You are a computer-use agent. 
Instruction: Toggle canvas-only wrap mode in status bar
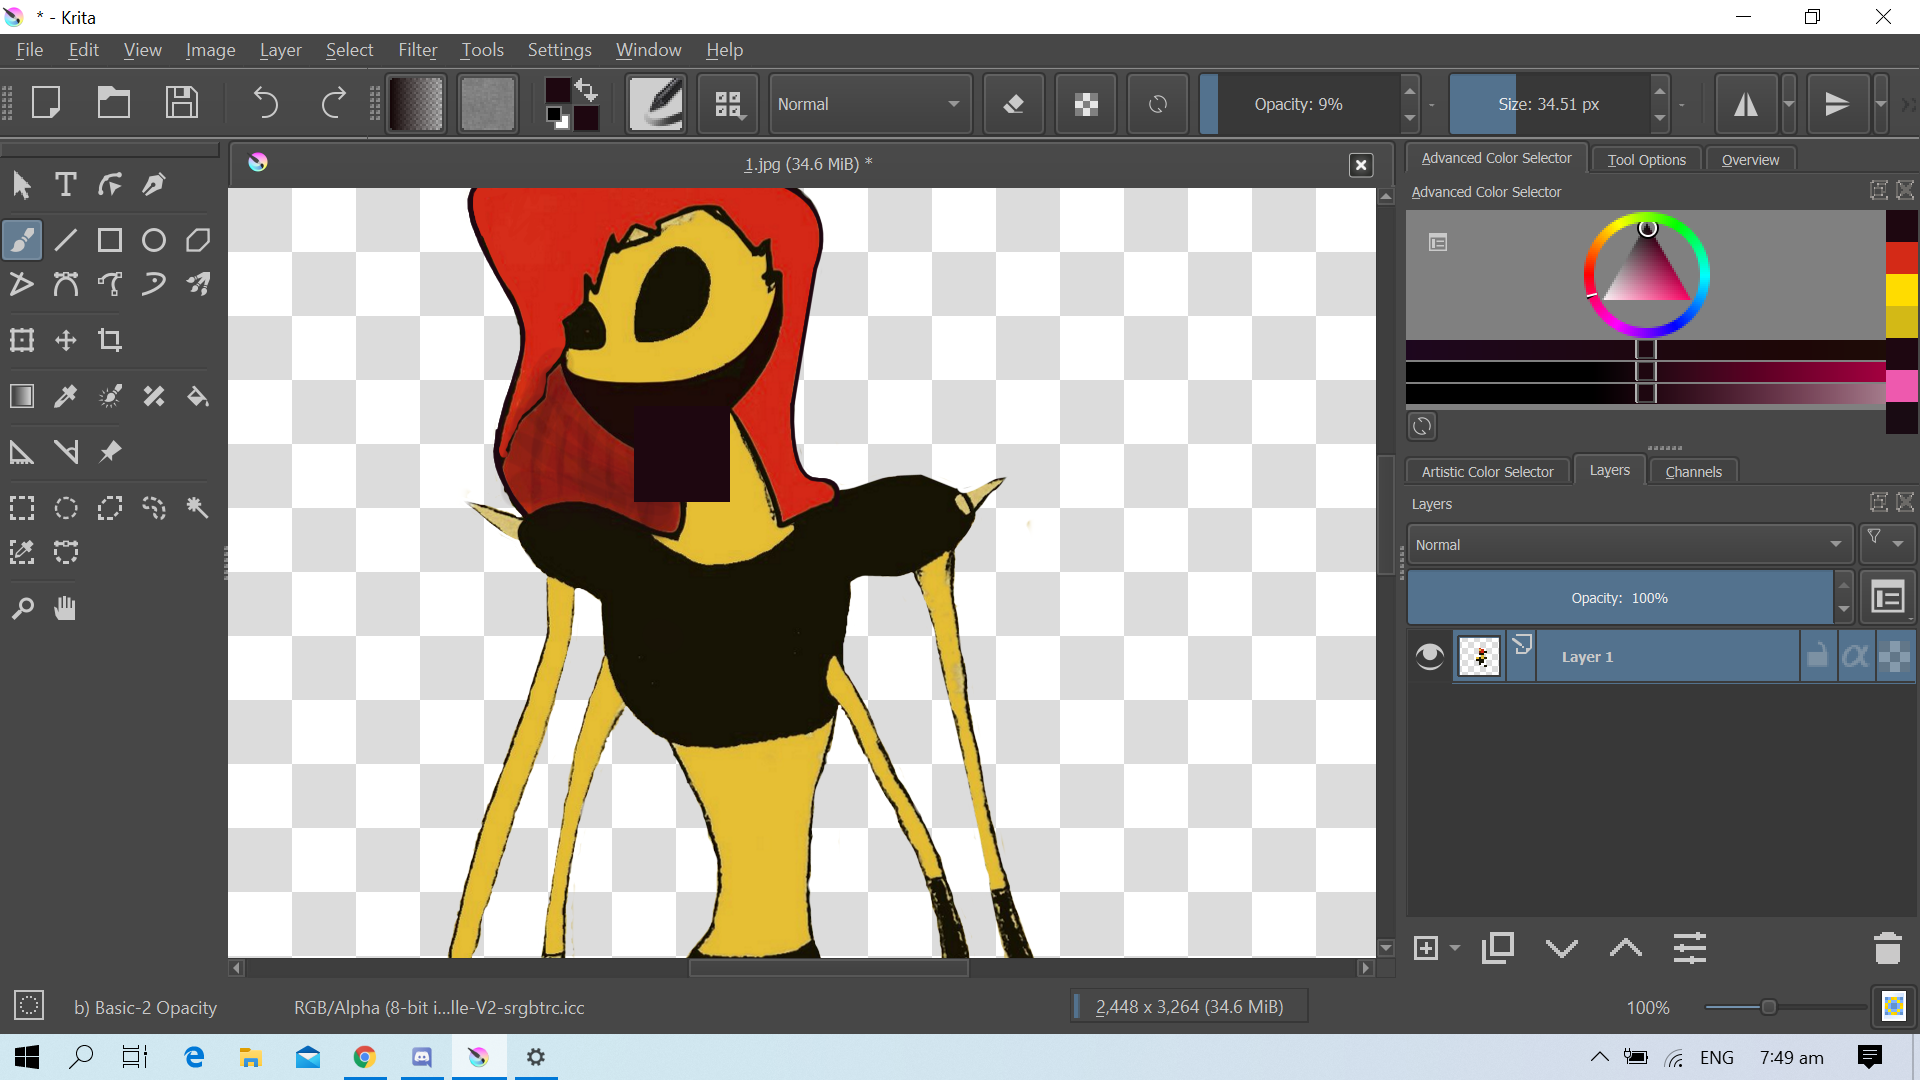point(1894,1006)
